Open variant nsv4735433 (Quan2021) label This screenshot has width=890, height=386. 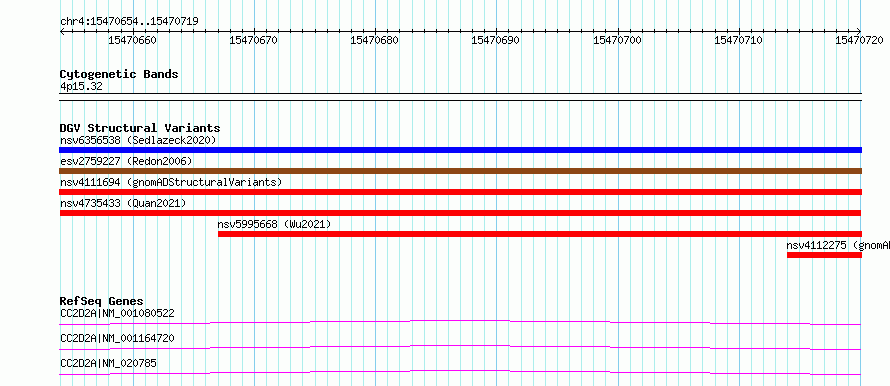[123, 203]
